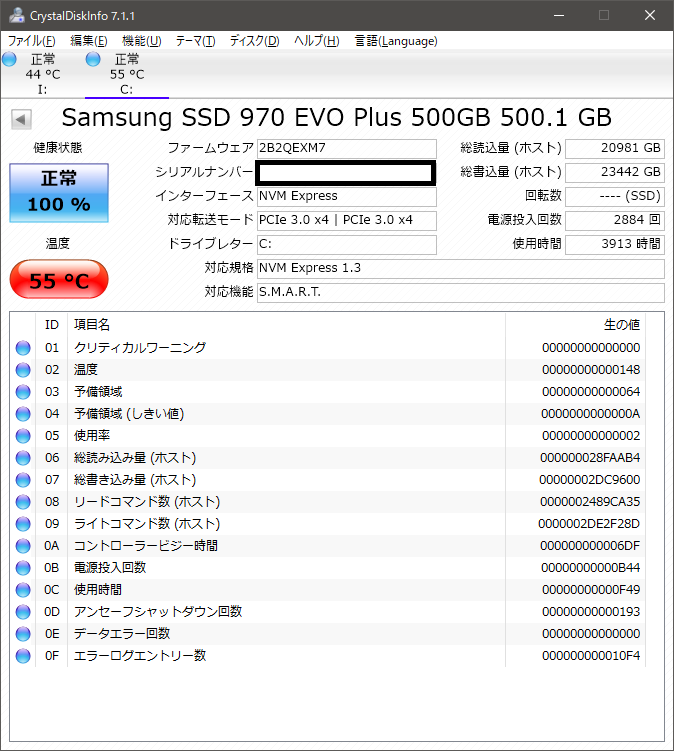Minimize the CrystalDiskInfo window
The width and height of the screenshot is (674, 751).
(559, 15)
